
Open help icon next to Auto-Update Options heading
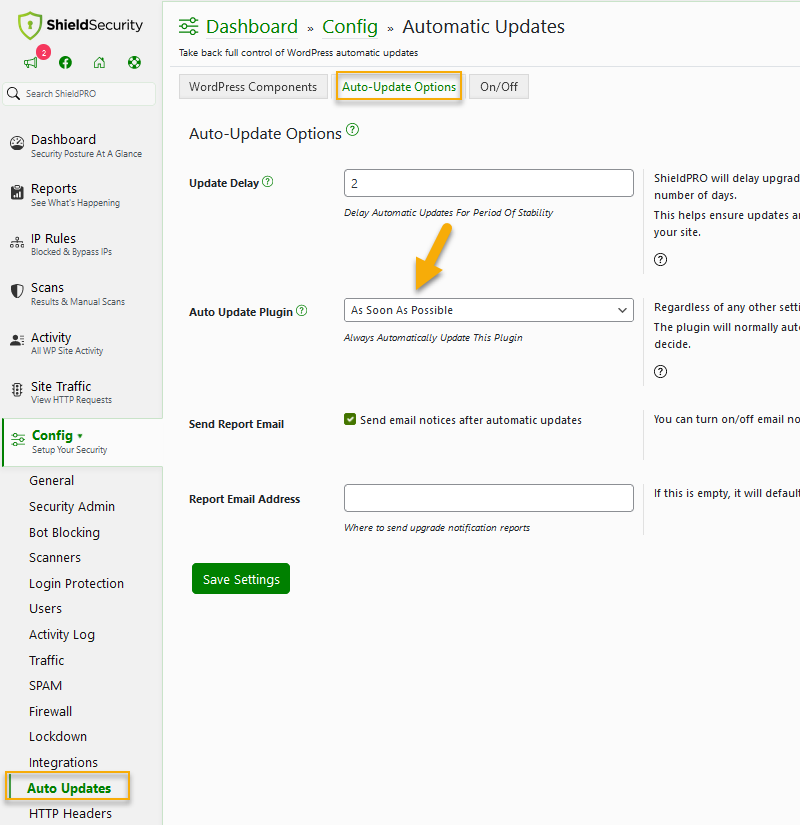[353, 129]
